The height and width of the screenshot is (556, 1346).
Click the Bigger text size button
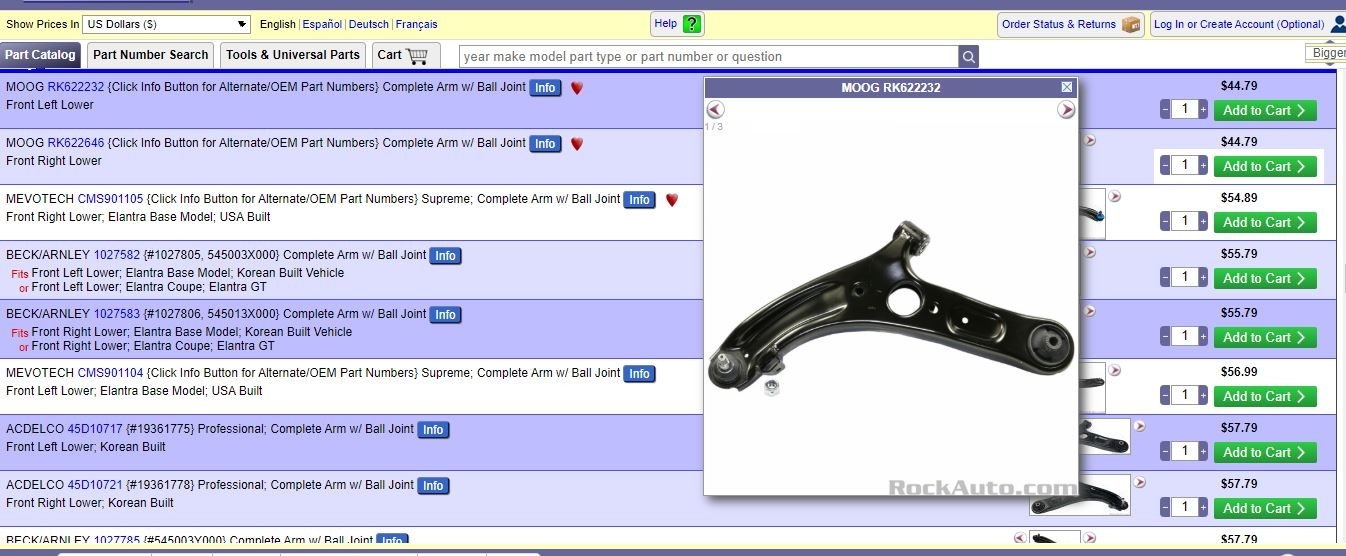[x=1327, y=53]
